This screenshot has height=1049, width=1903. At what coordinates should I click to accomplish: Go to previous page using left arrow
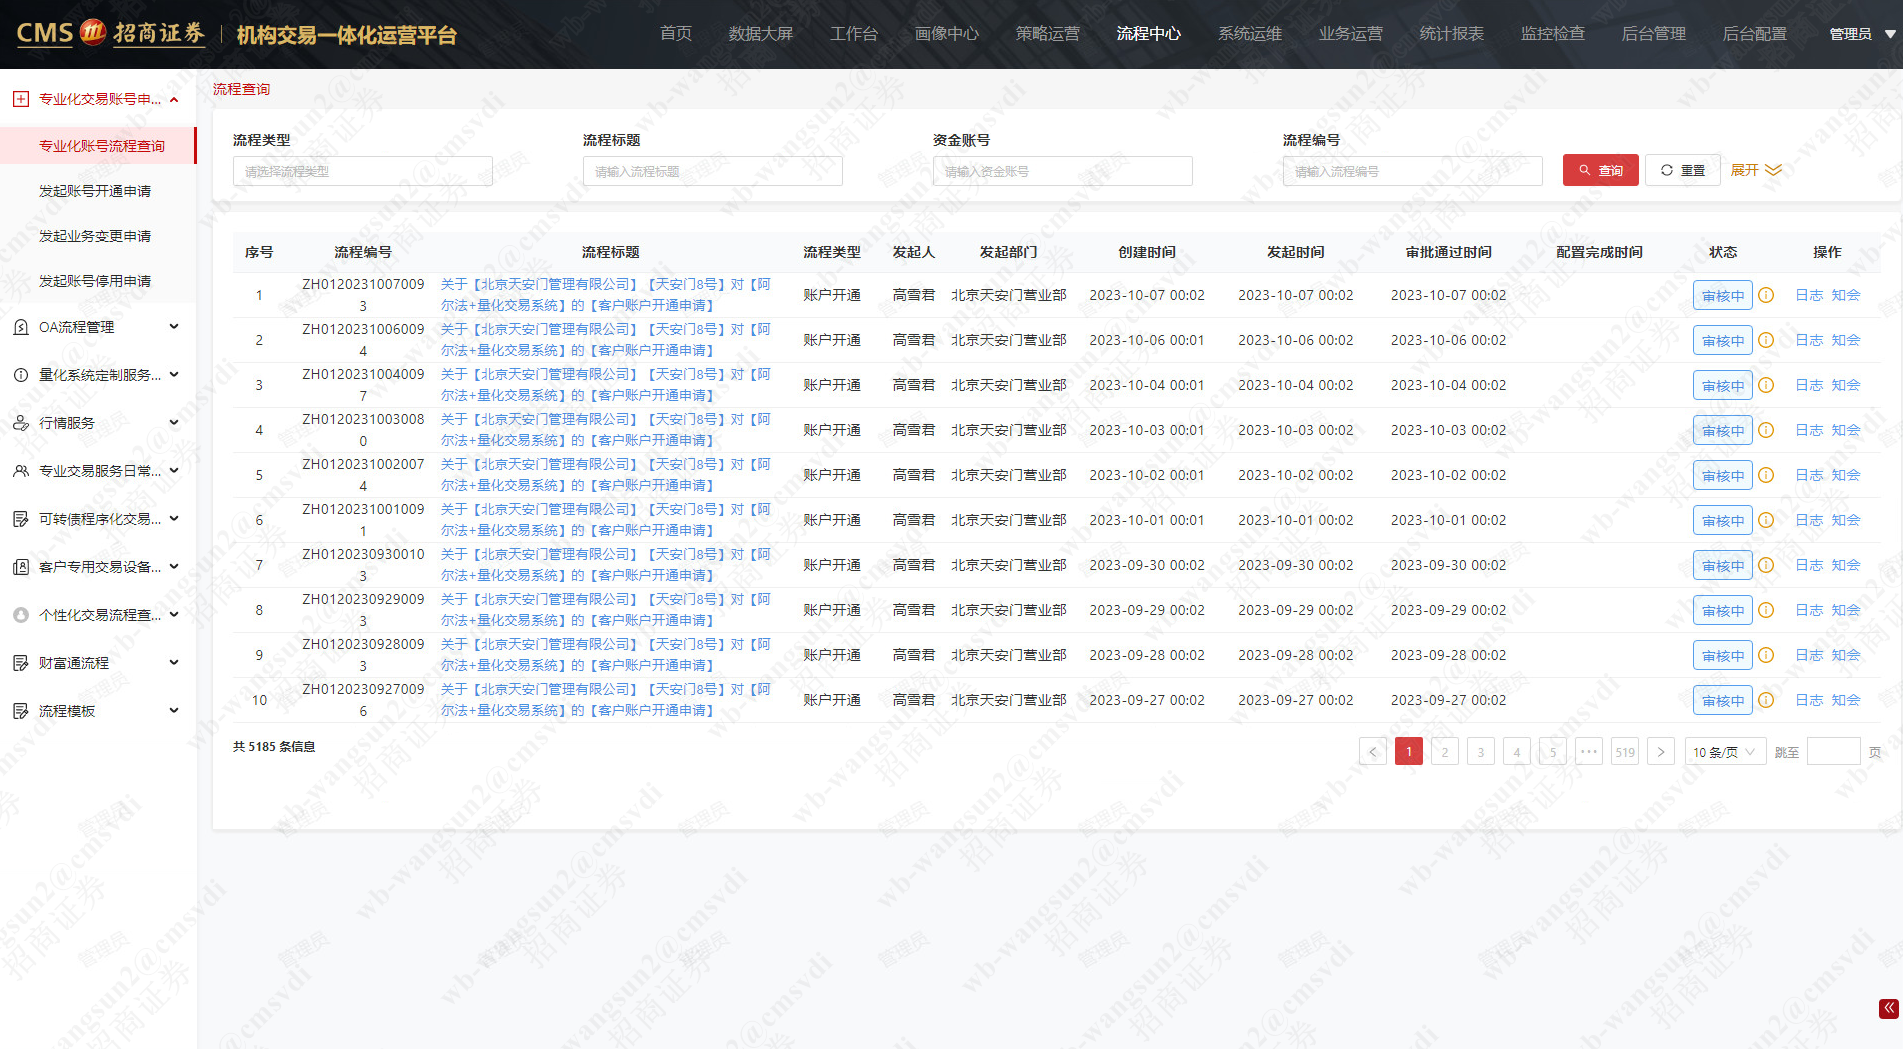[1372, 752]
